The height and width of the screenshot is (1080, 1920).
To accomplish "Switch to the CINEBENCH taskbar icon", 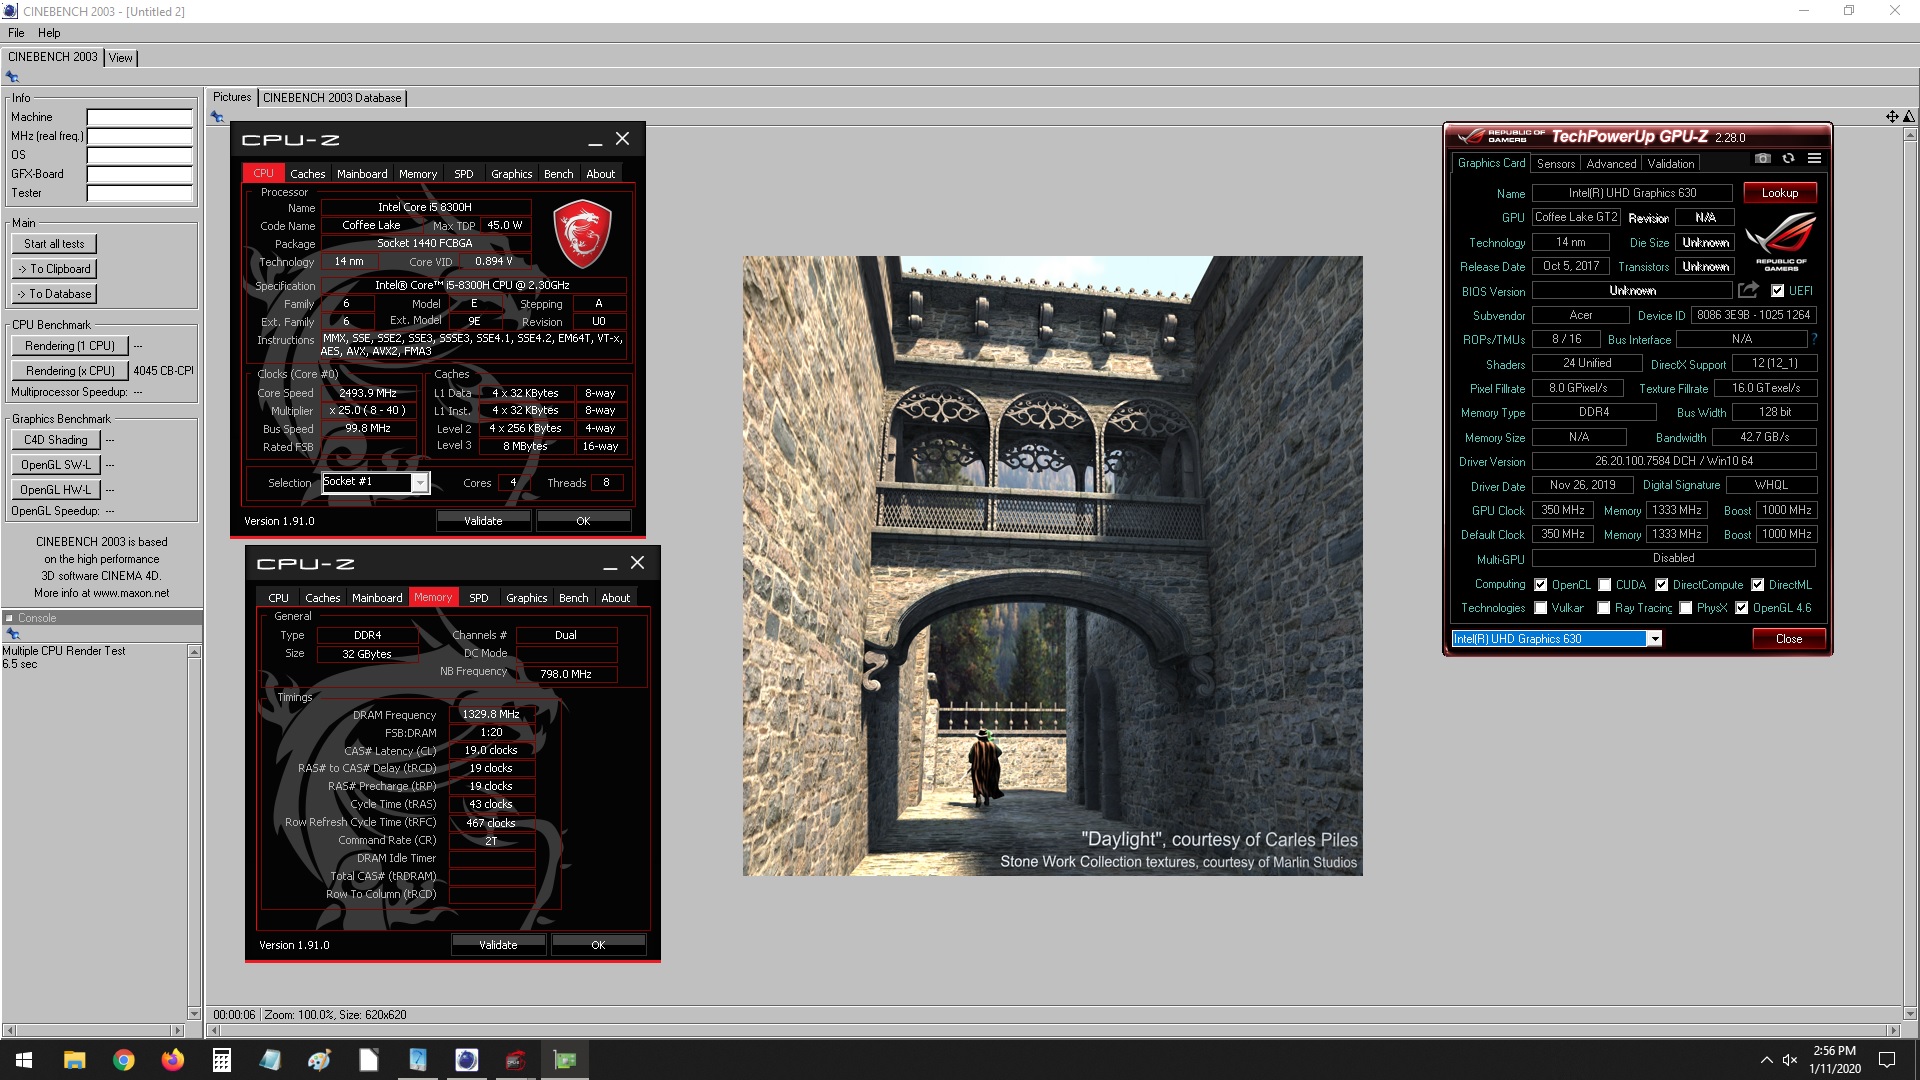I will [466, 1060].
